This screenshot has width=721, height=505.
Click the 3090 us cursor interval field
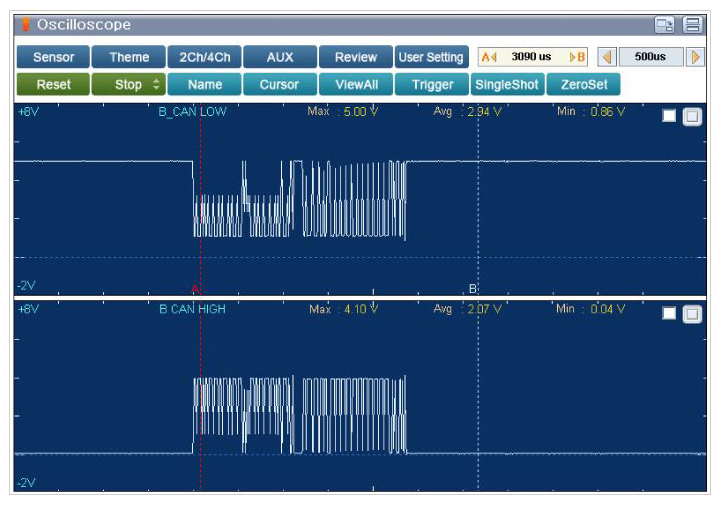point(532,57)
